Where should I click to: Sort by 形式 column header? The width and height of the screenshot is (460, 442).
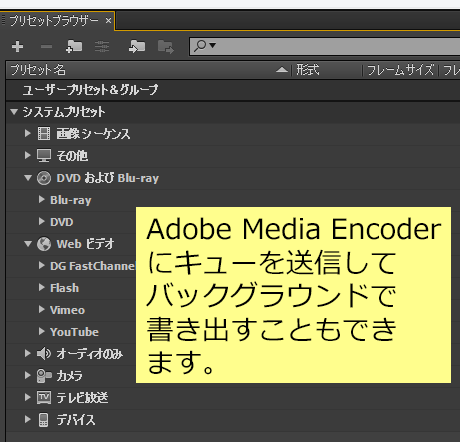click(327, 70)
